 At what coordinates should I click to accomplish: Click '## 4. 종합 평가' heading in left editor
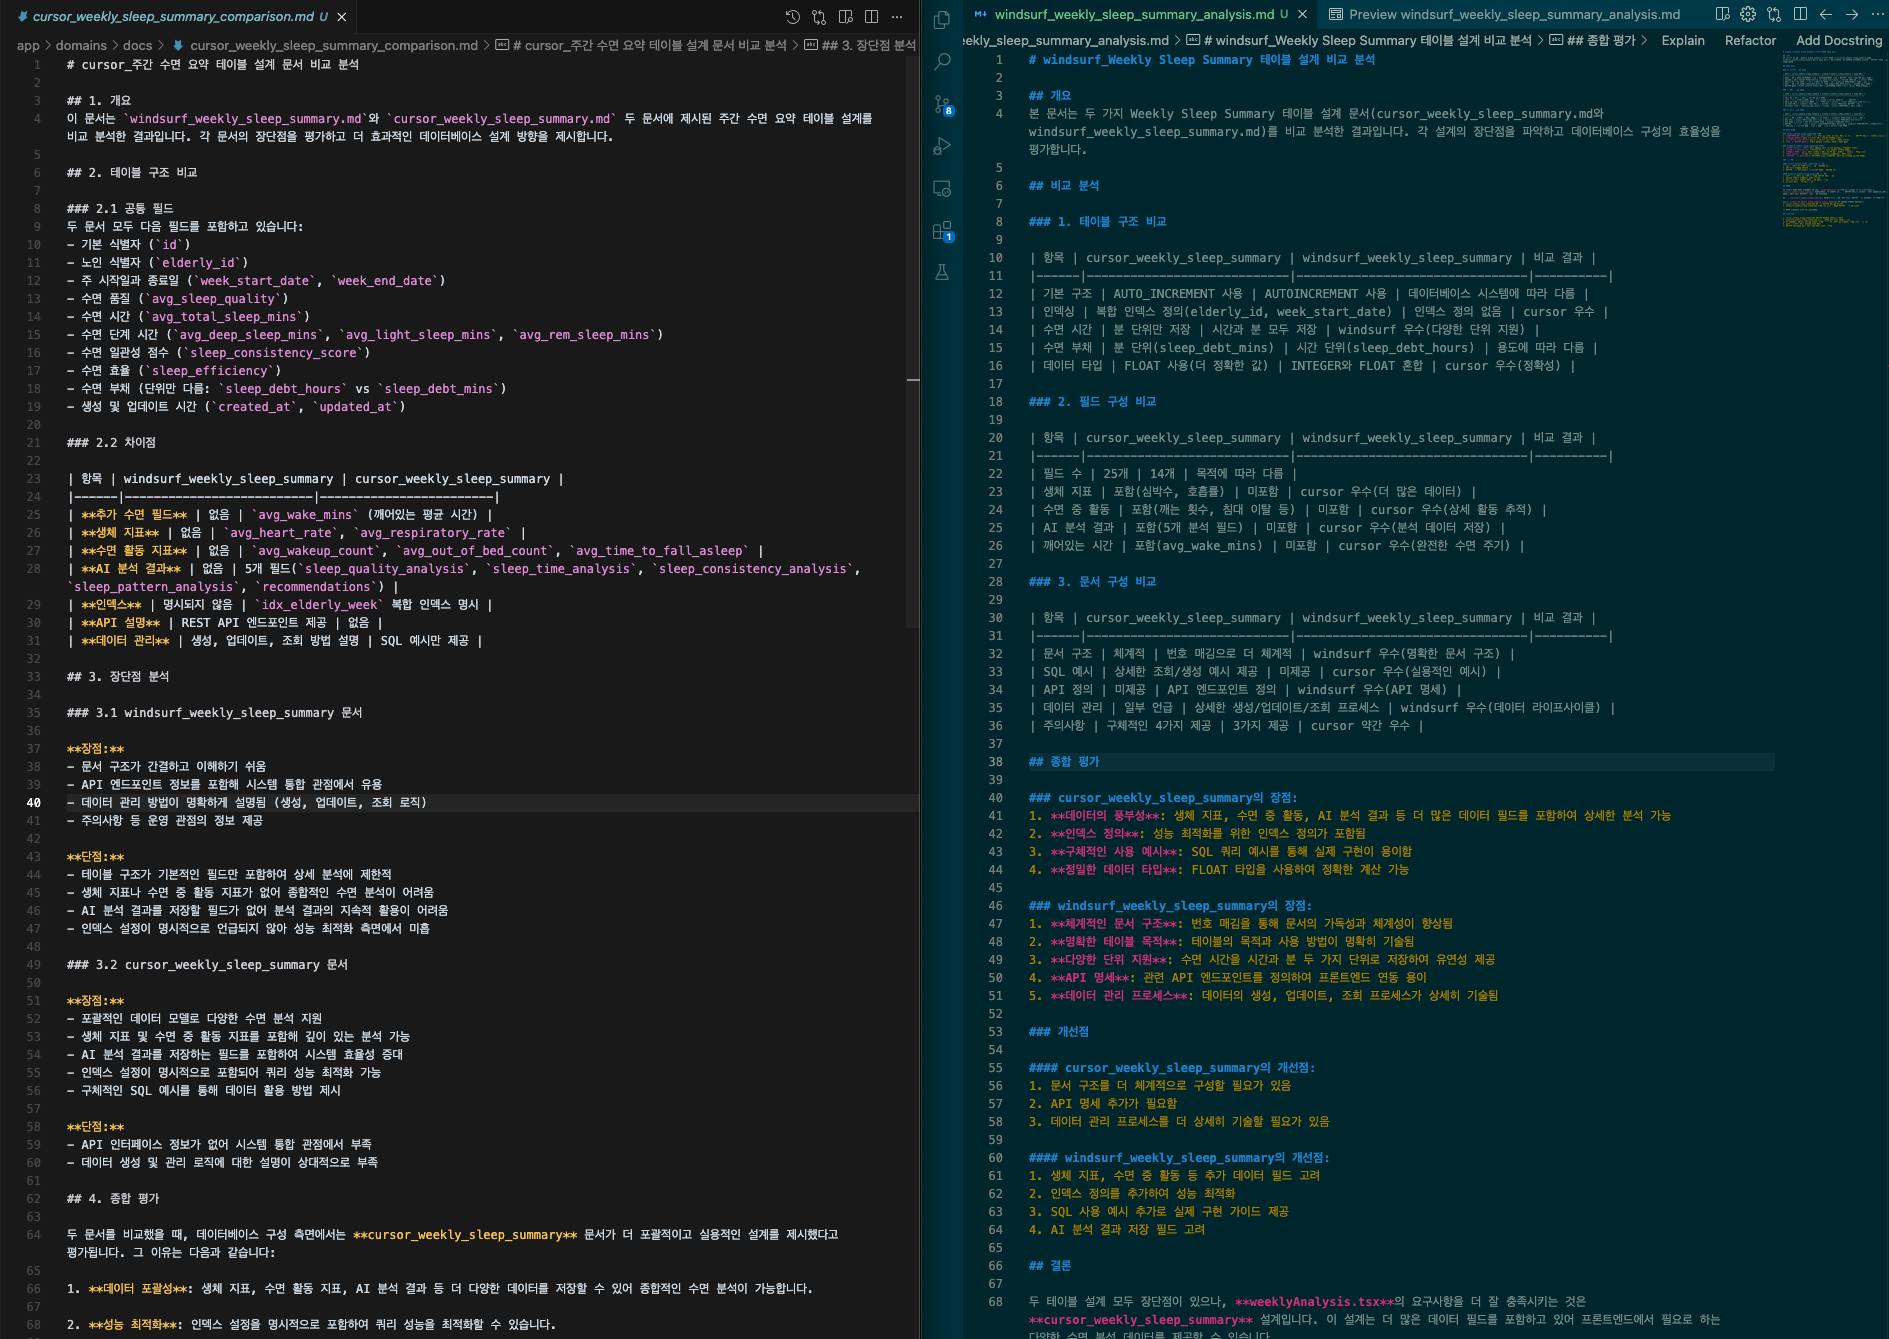[113, 1198]
